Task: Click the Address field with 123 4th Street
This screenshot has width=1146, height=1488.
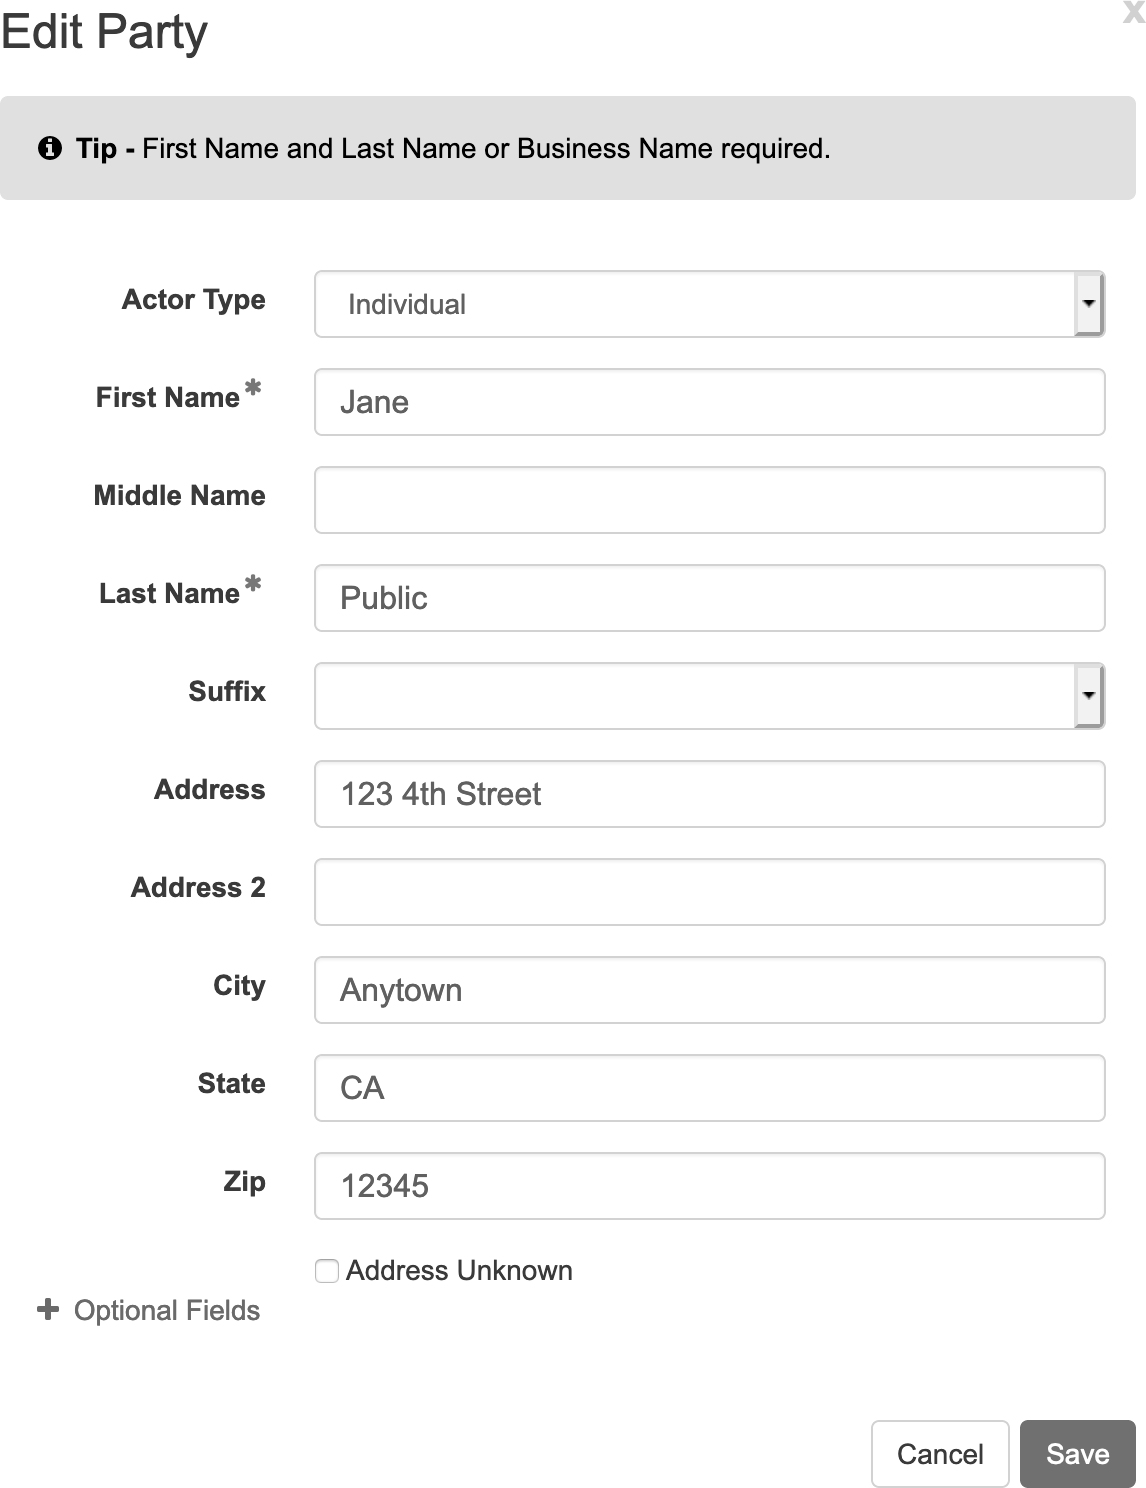Action: [710, 794]
